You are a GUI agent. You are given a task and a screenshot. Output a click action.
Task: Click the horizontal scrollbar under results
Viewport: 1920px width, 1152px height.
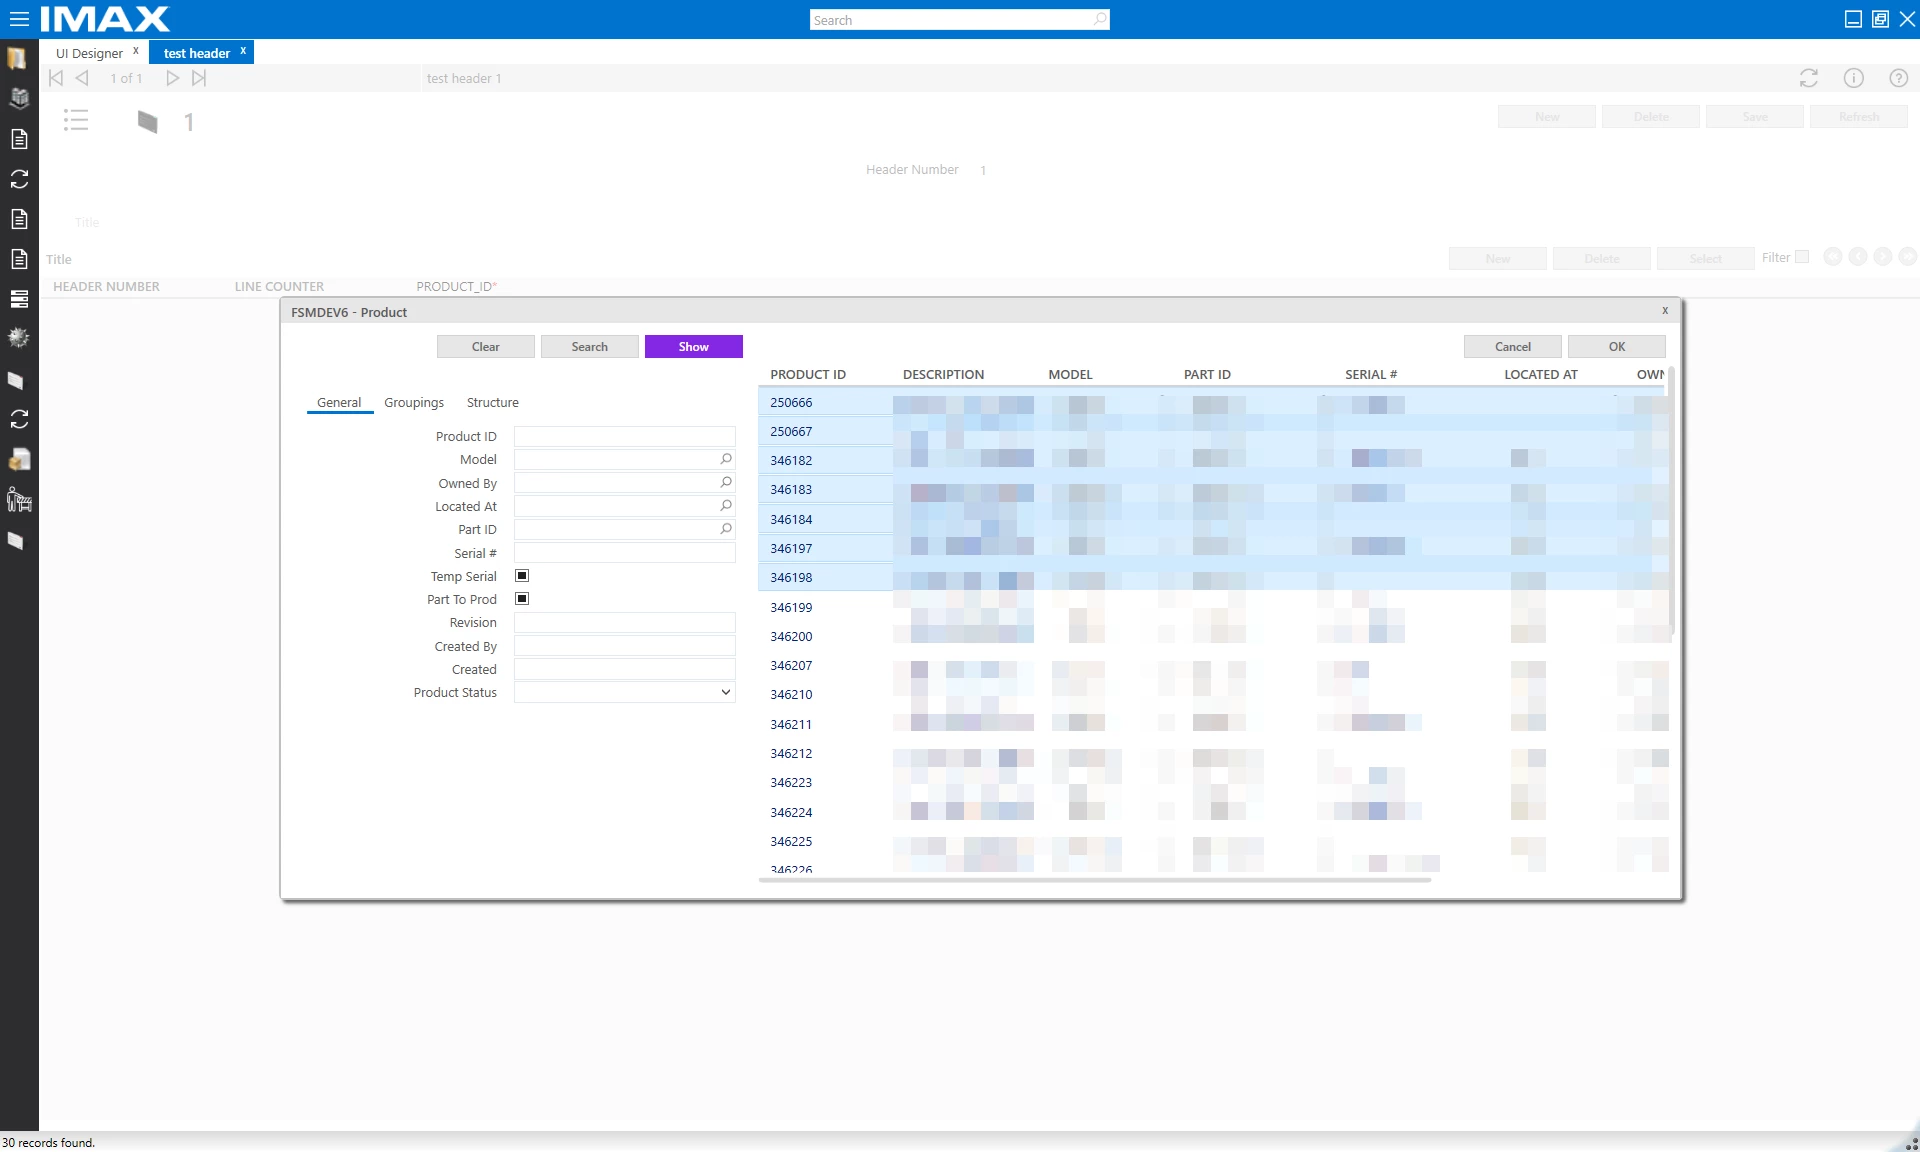(1095, 880)
